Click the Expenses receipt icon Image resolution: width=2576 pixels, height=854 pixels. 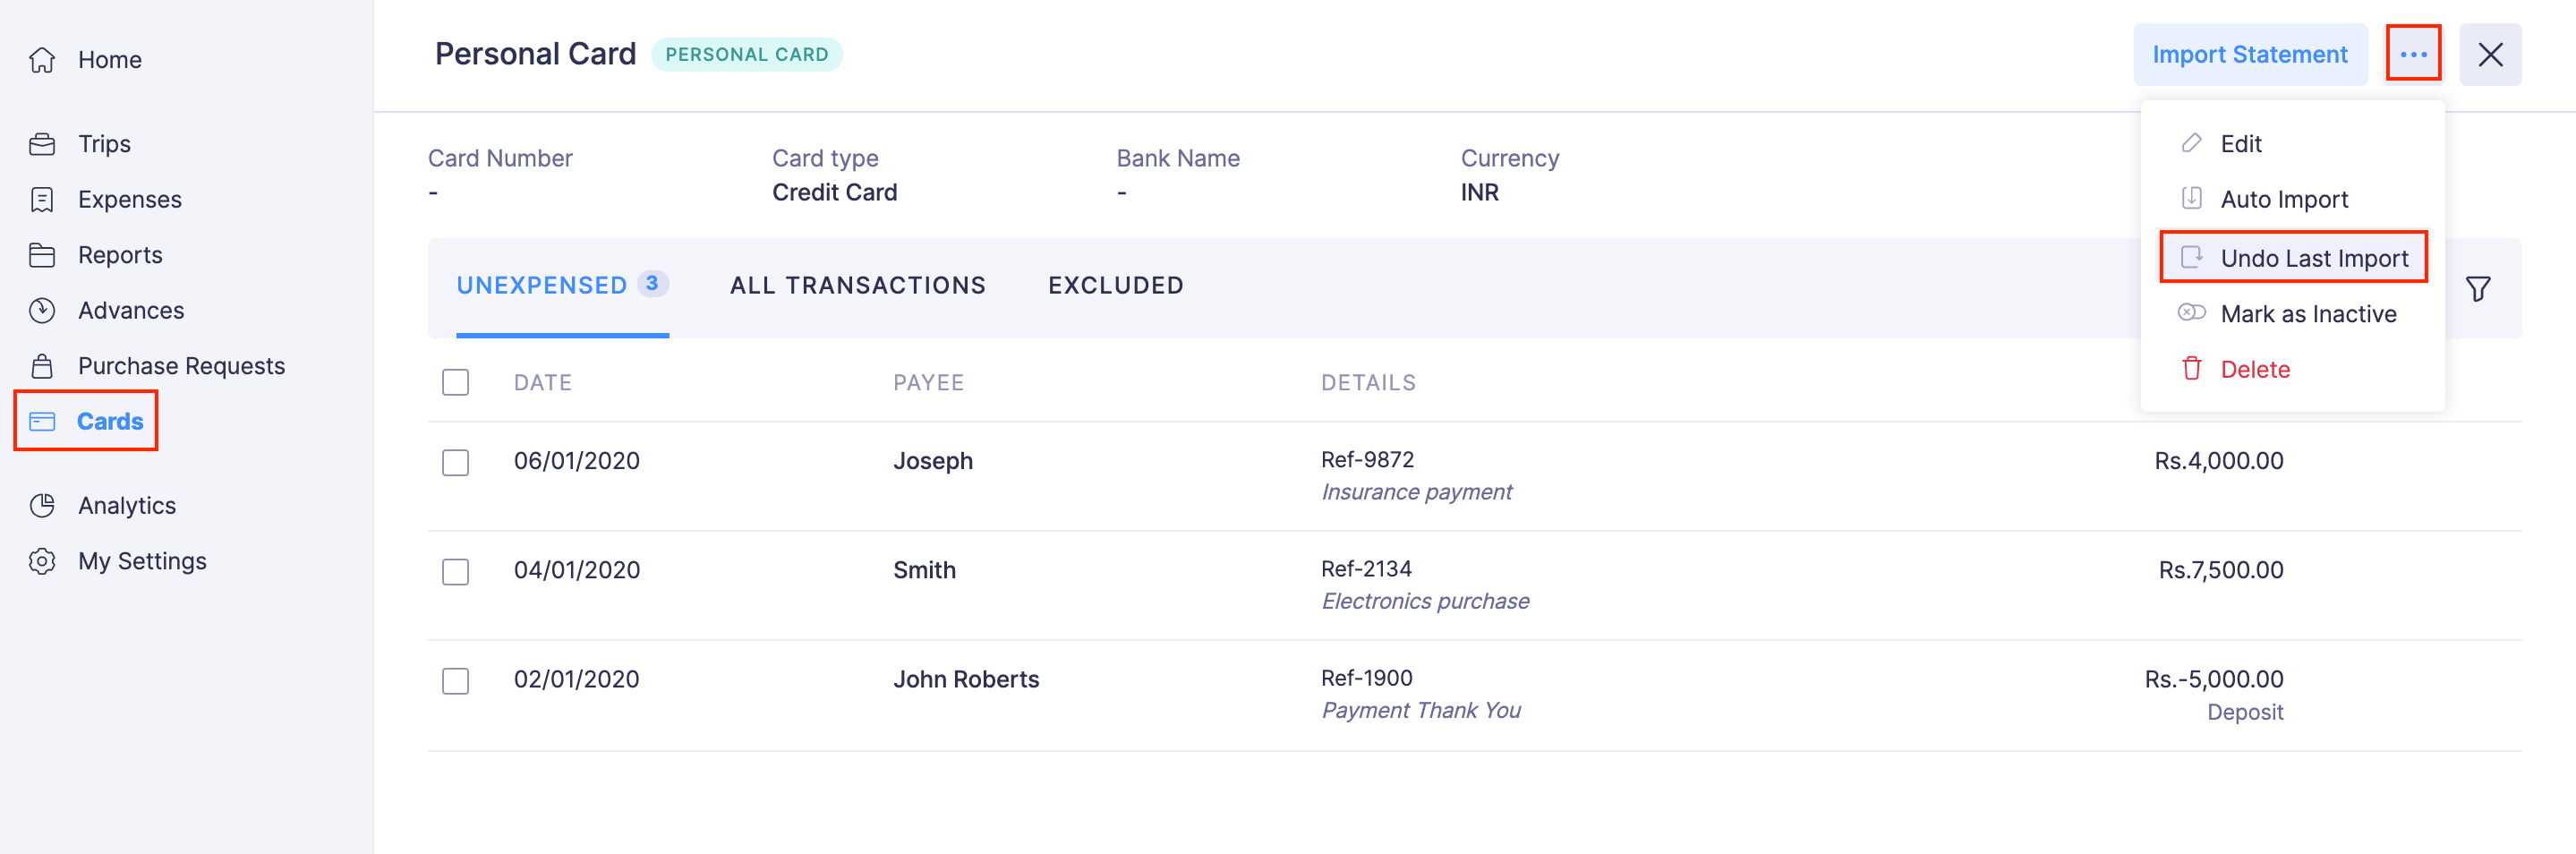42,200
